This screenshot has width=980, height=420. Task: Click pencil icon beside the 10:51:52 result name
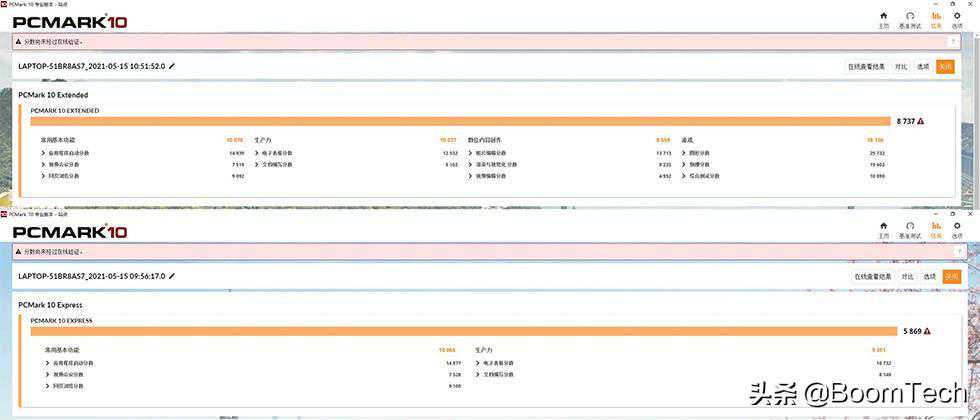172,66
